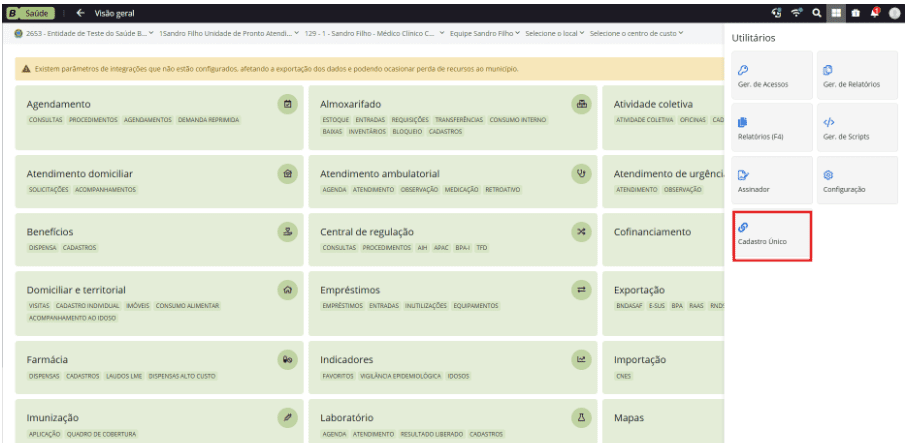
Task: Open CONSUMO INTERNO tag in Almoxarifado
Action: click(x=518, y=120)
